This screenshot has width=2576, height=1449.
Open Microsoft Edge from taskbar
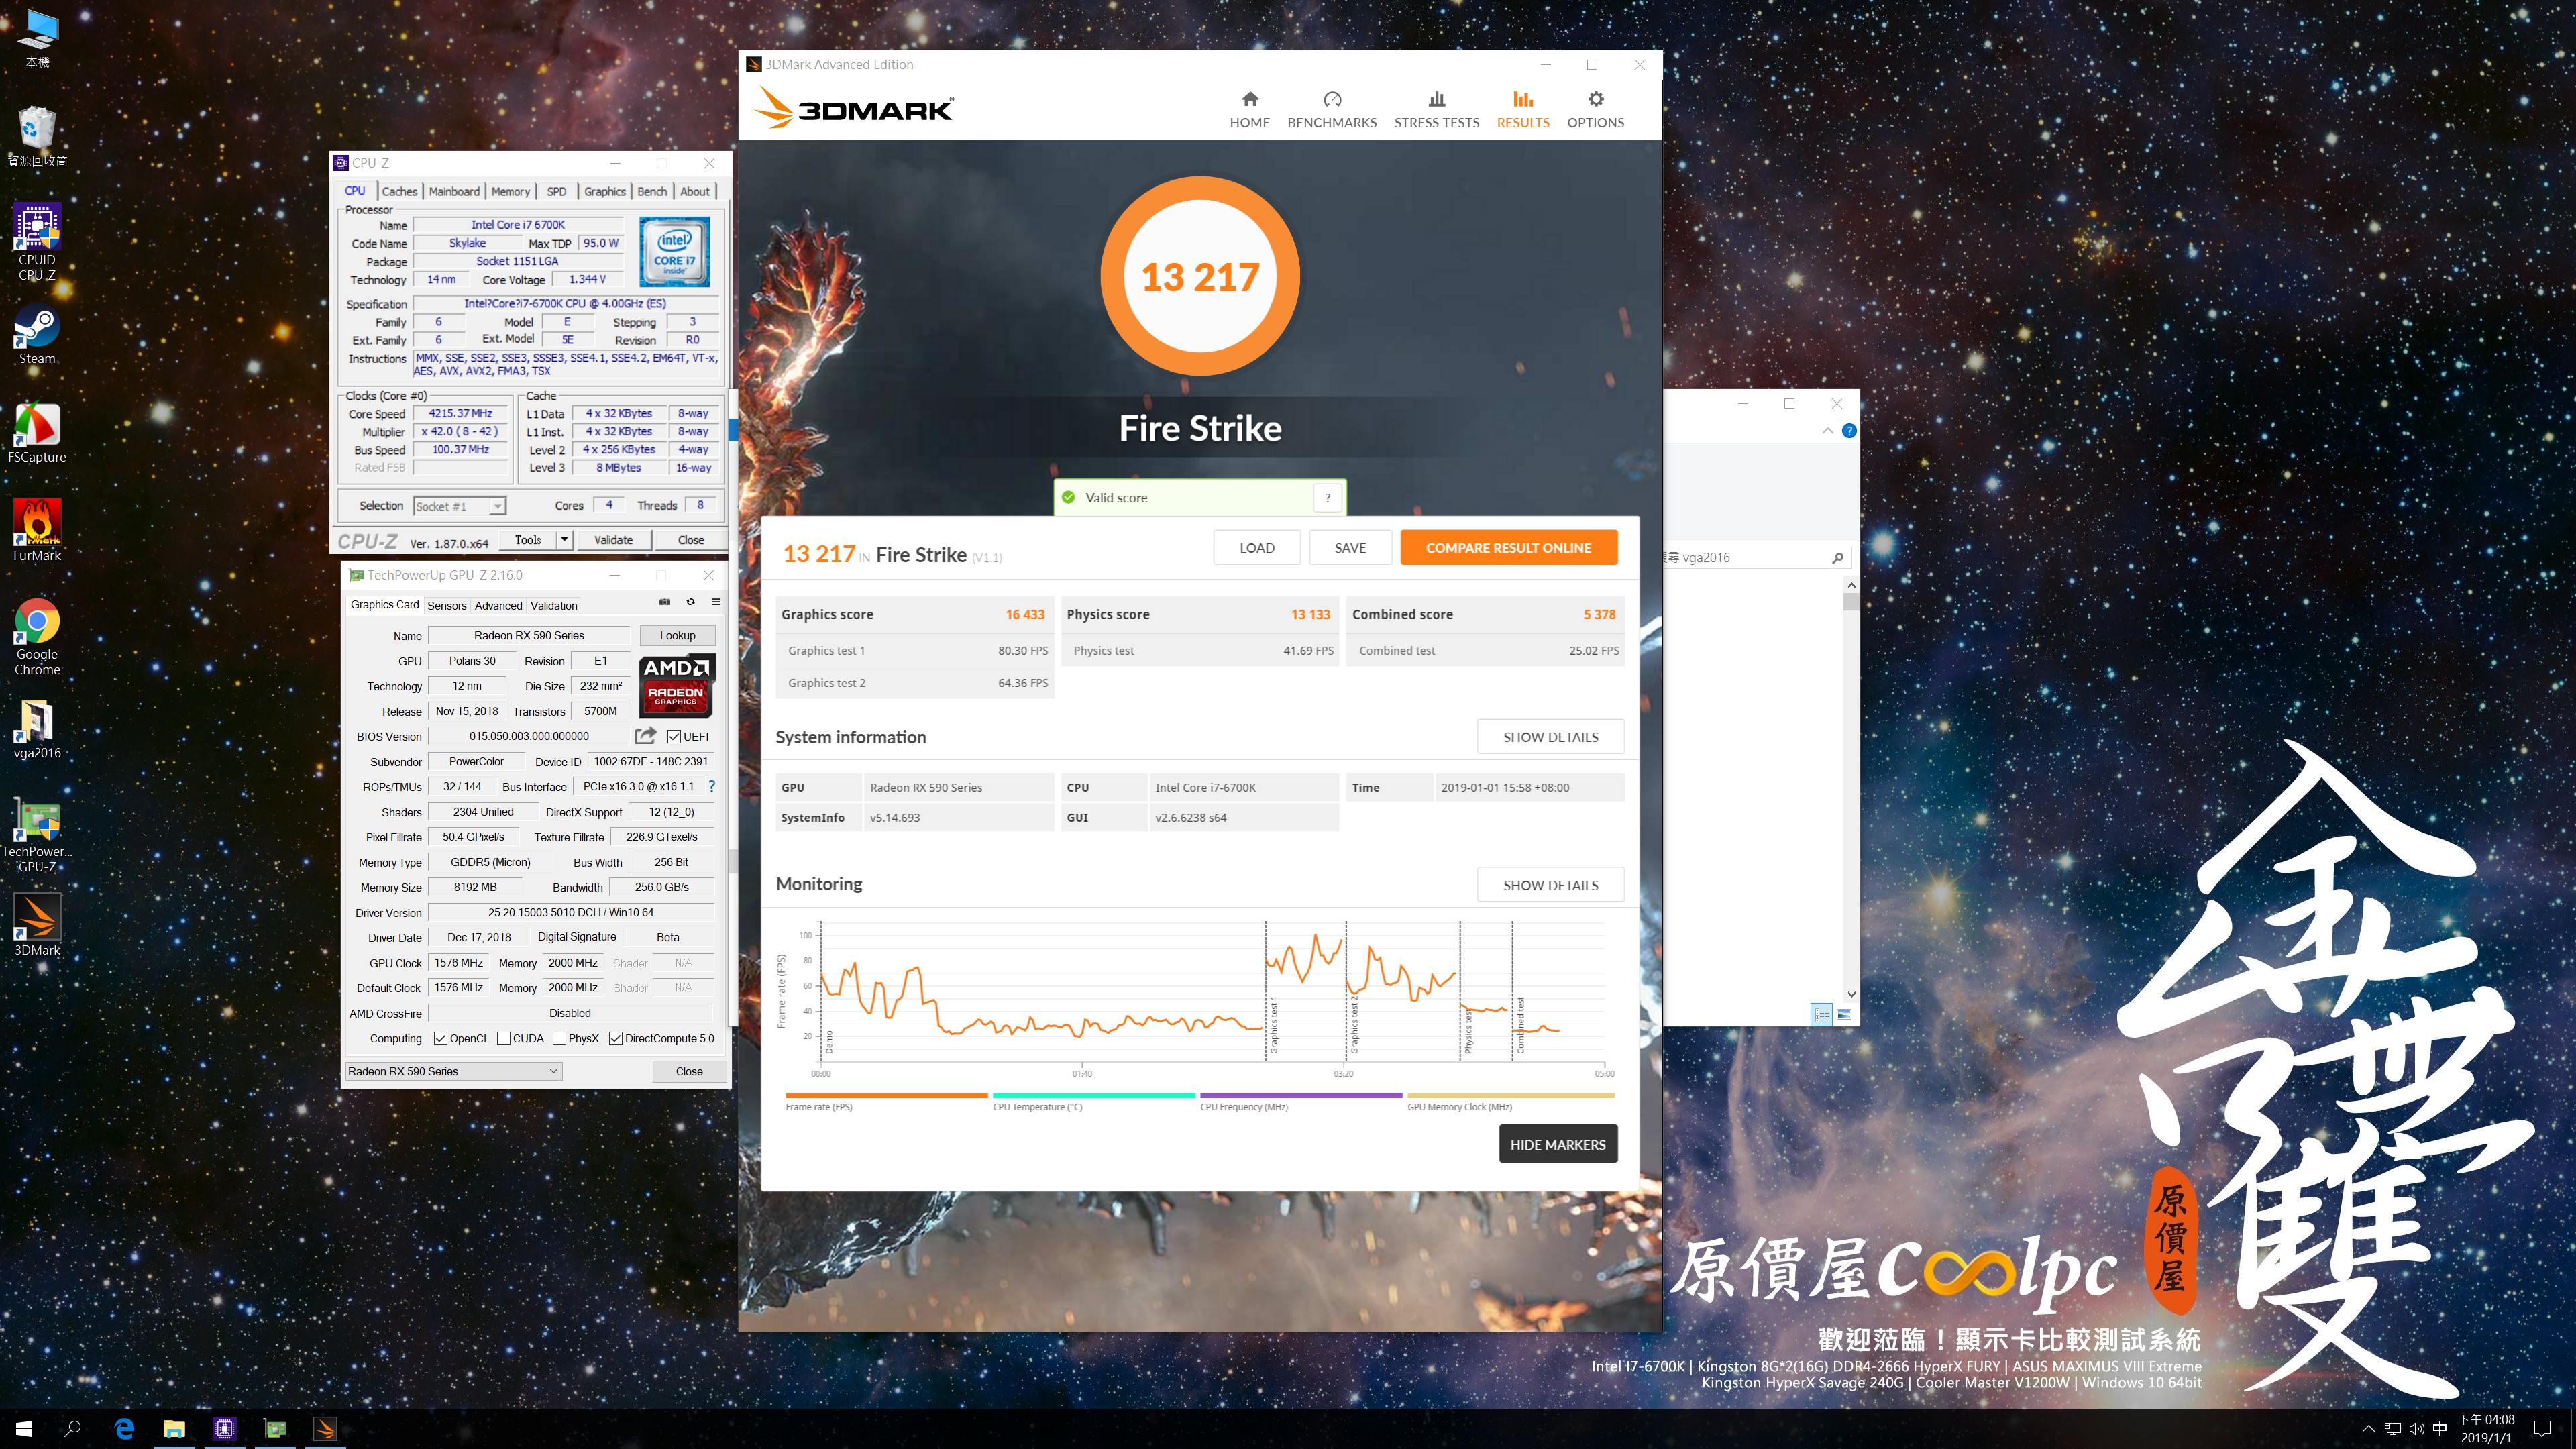pyautogui.click(x=124, y=1429)
